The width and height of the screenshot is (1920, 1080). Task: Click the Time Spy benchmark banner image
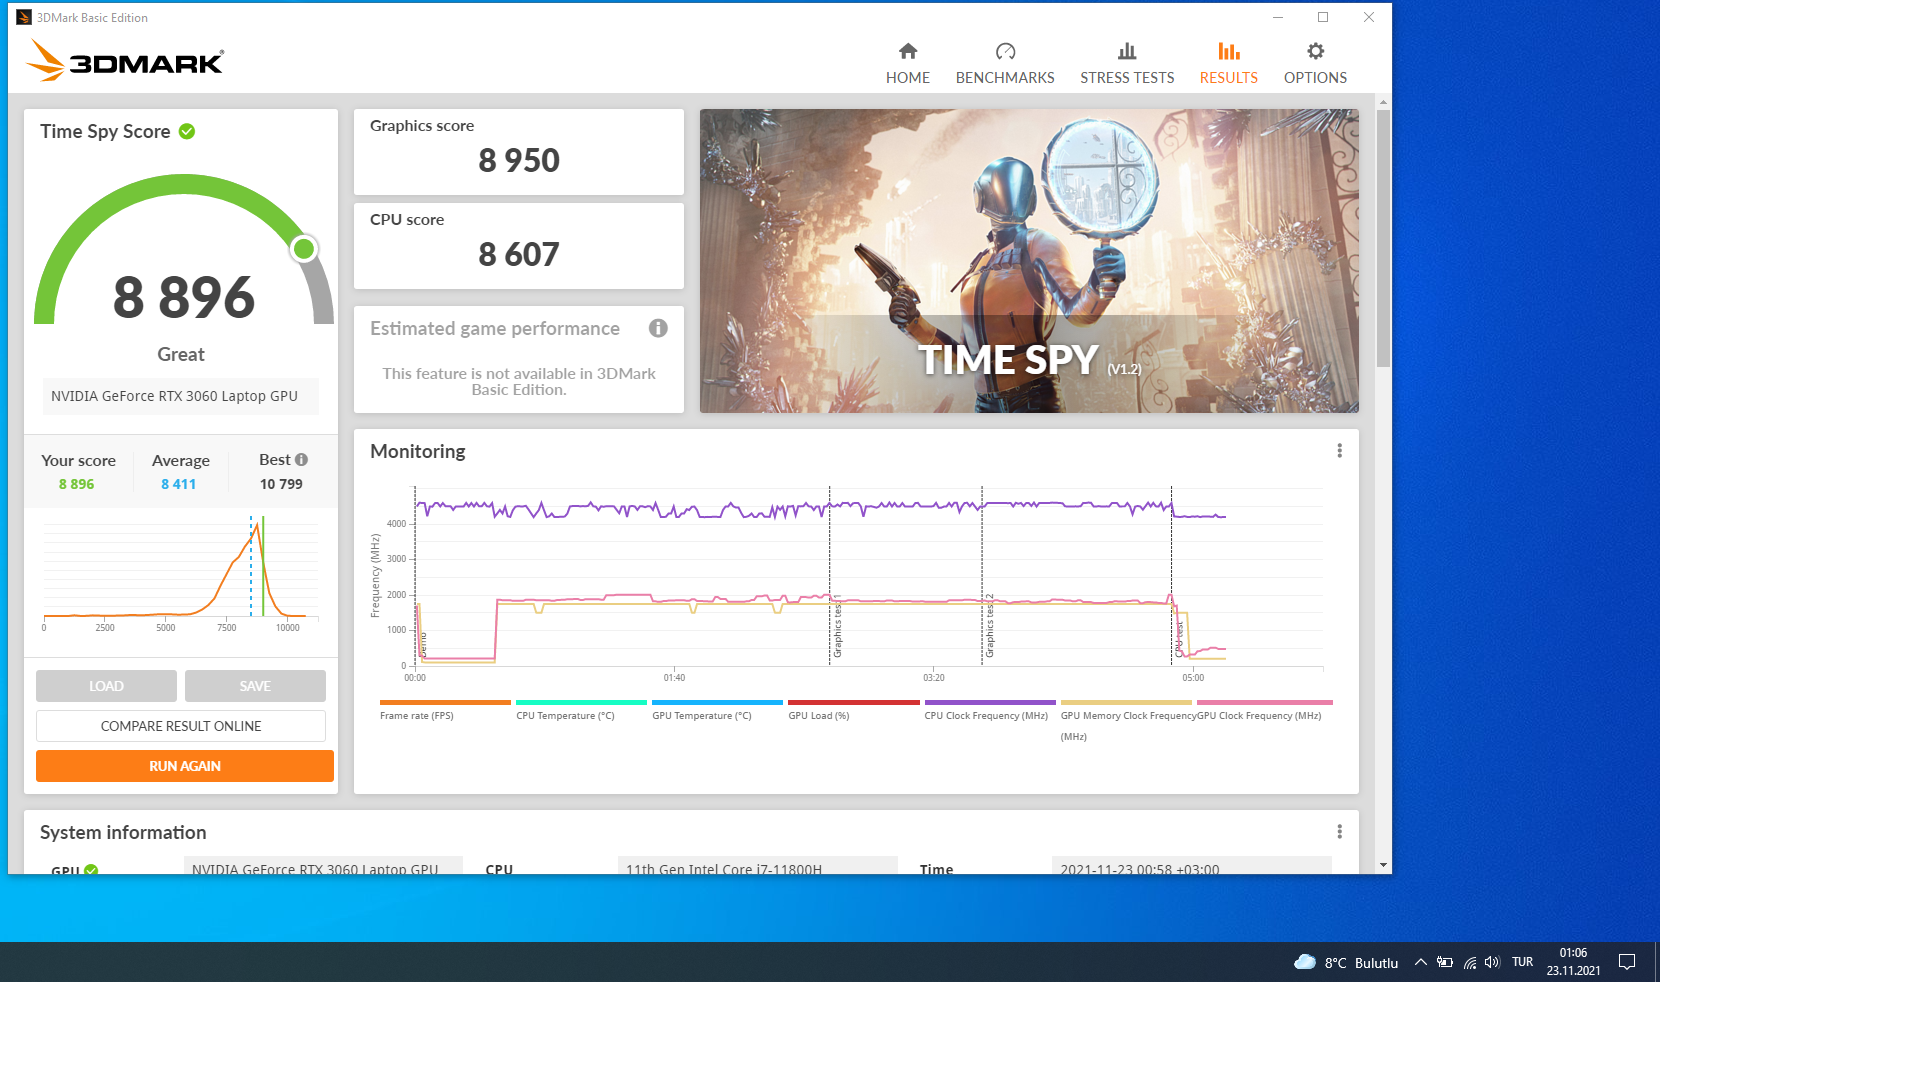pos(1028,261)
